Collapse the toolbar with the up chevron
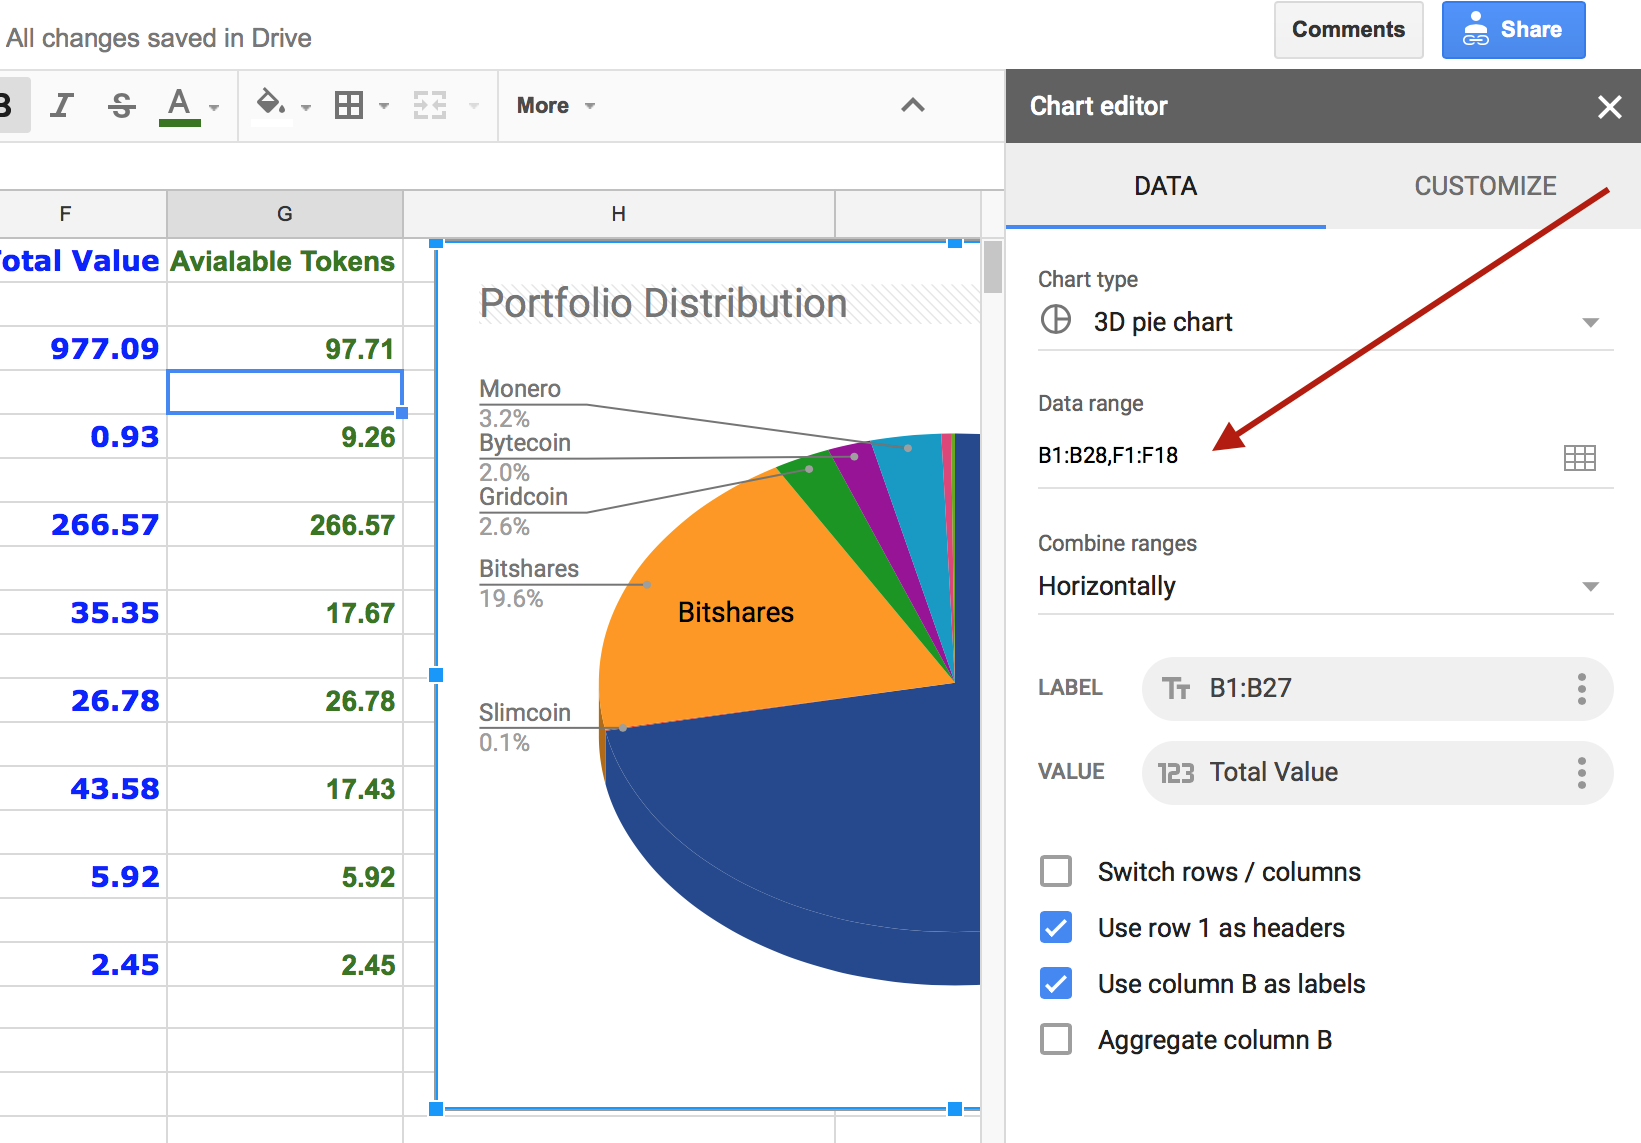Screen dimensions: 1641x1143 click(x=913, y=105)
